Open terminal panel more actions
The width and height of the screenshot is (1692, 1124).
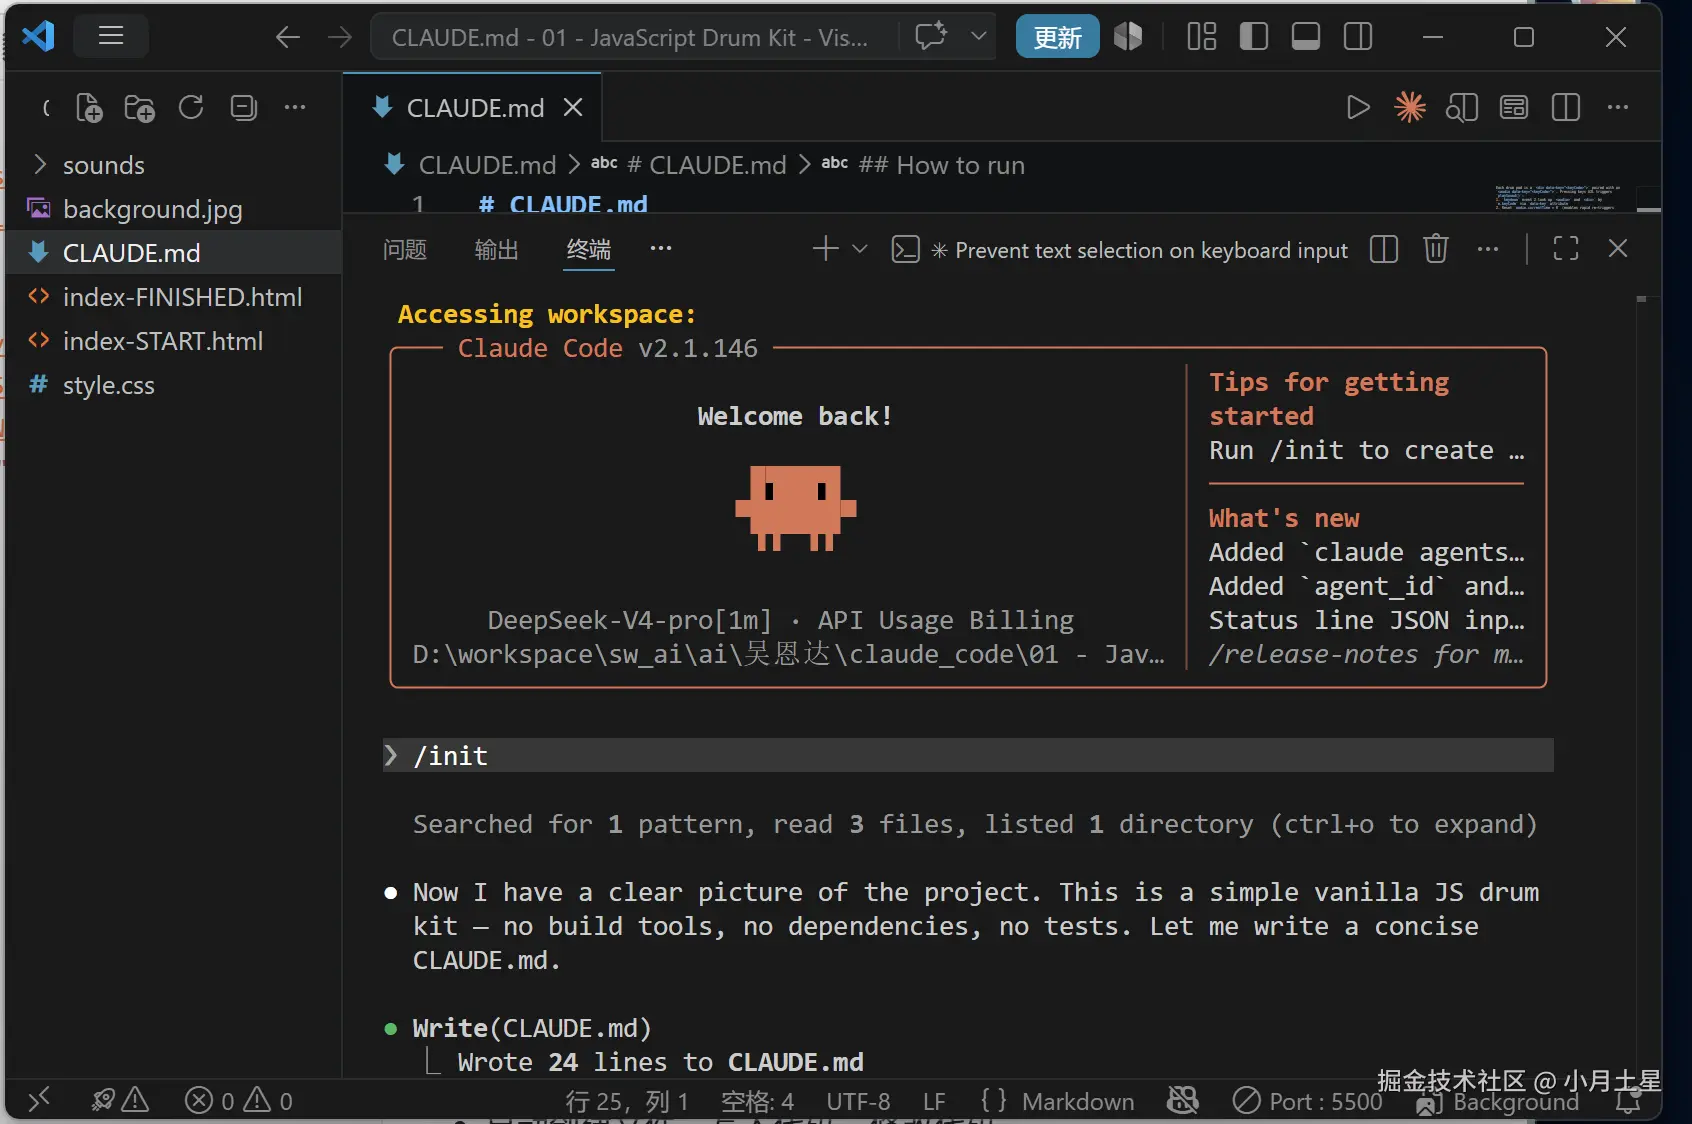pos(1488,249)
